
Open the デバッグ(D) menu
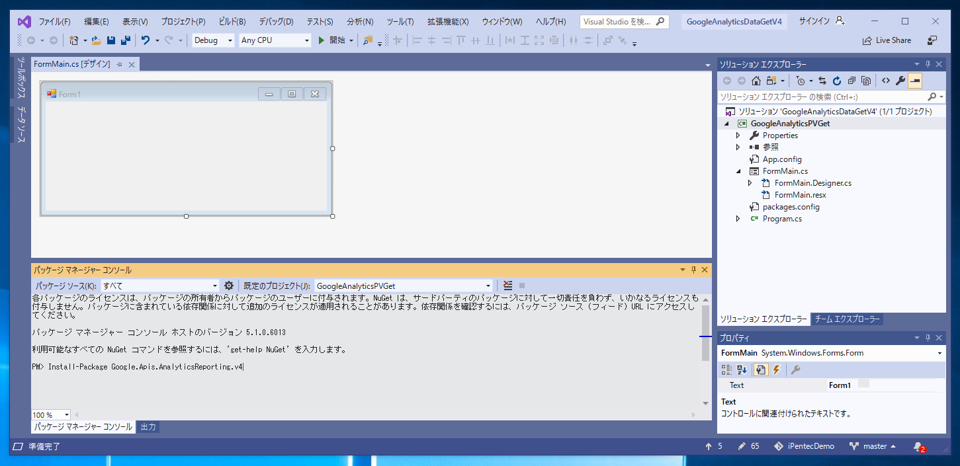tap(276, 21)
